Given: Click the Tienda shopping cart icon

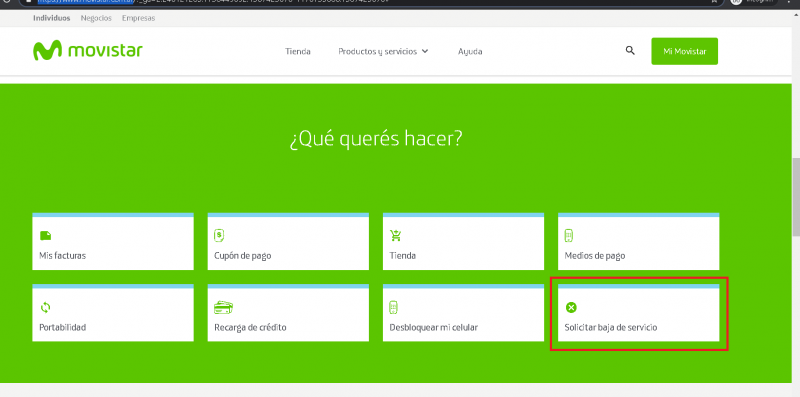Looking at the screenshot, I should [395, 235].
